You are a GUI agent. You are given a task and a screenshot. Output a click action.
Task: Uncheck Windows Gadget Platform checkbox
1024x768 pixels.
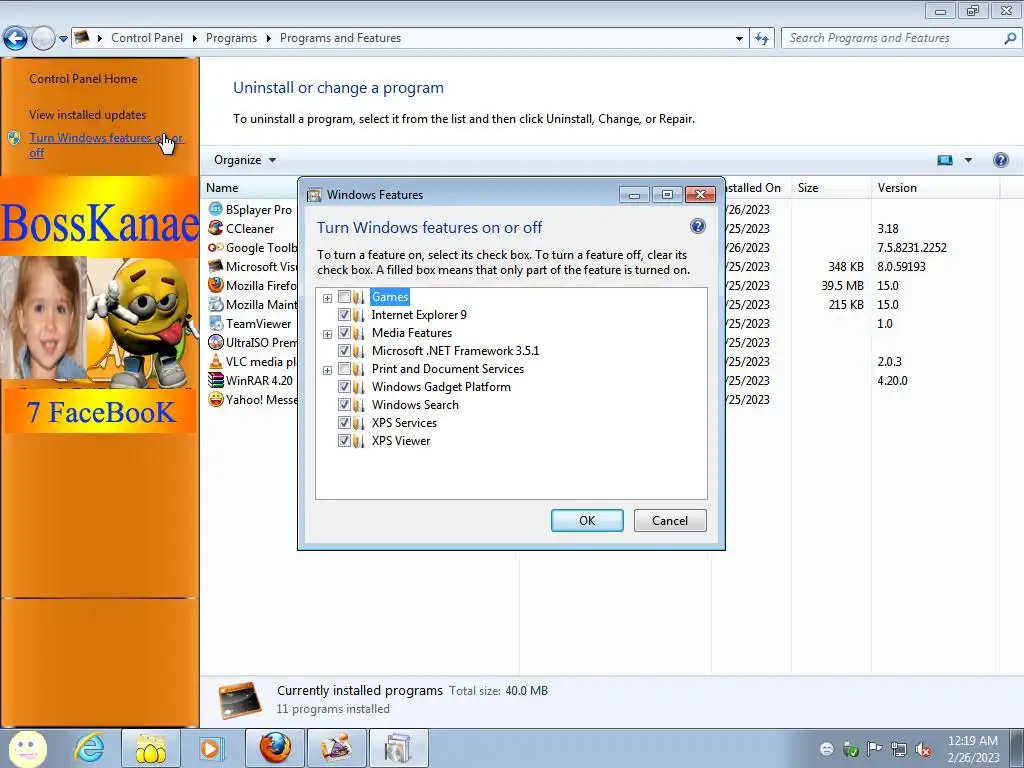[344, 387]
